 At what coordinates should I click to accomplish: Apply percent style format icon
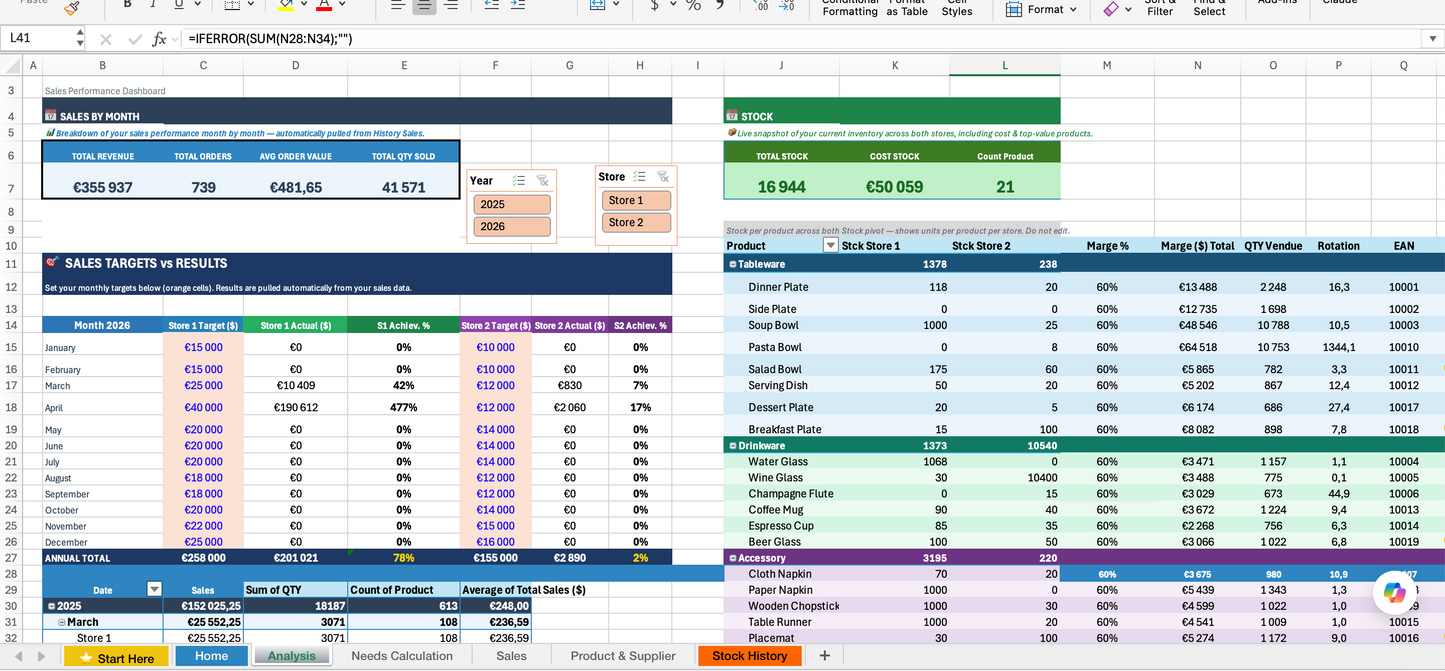tap(693, 5)
